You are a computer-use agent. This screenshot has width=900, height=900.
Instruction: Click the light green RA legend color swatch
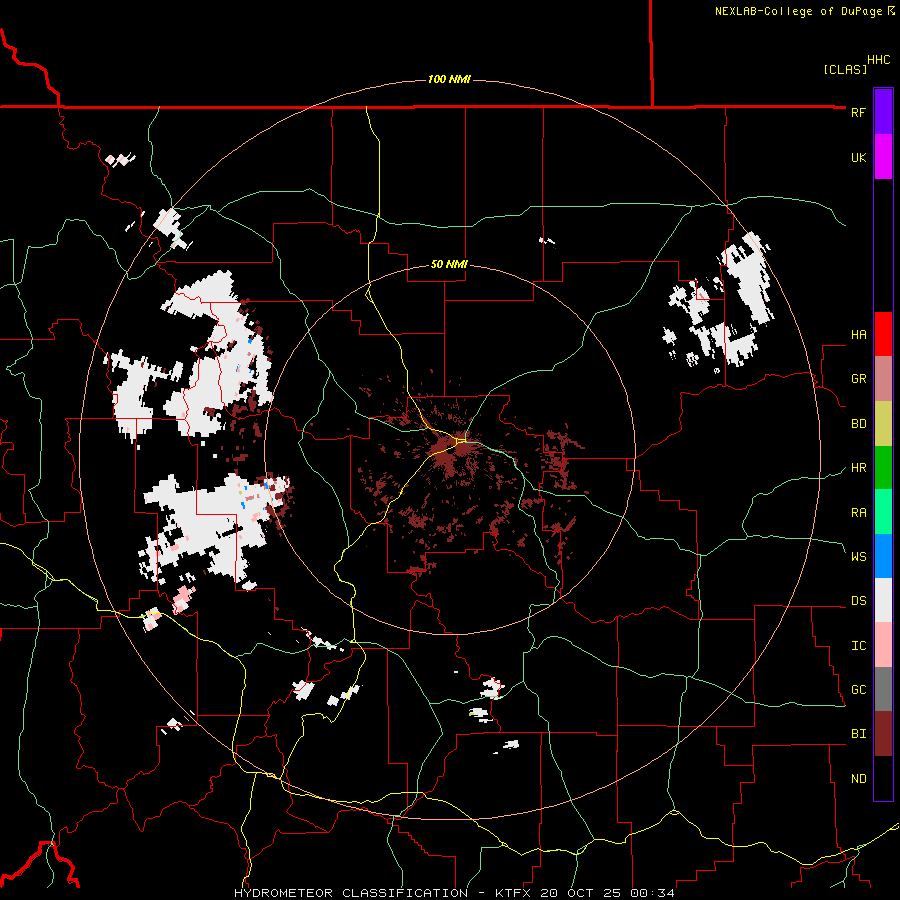tap(883, 512)
